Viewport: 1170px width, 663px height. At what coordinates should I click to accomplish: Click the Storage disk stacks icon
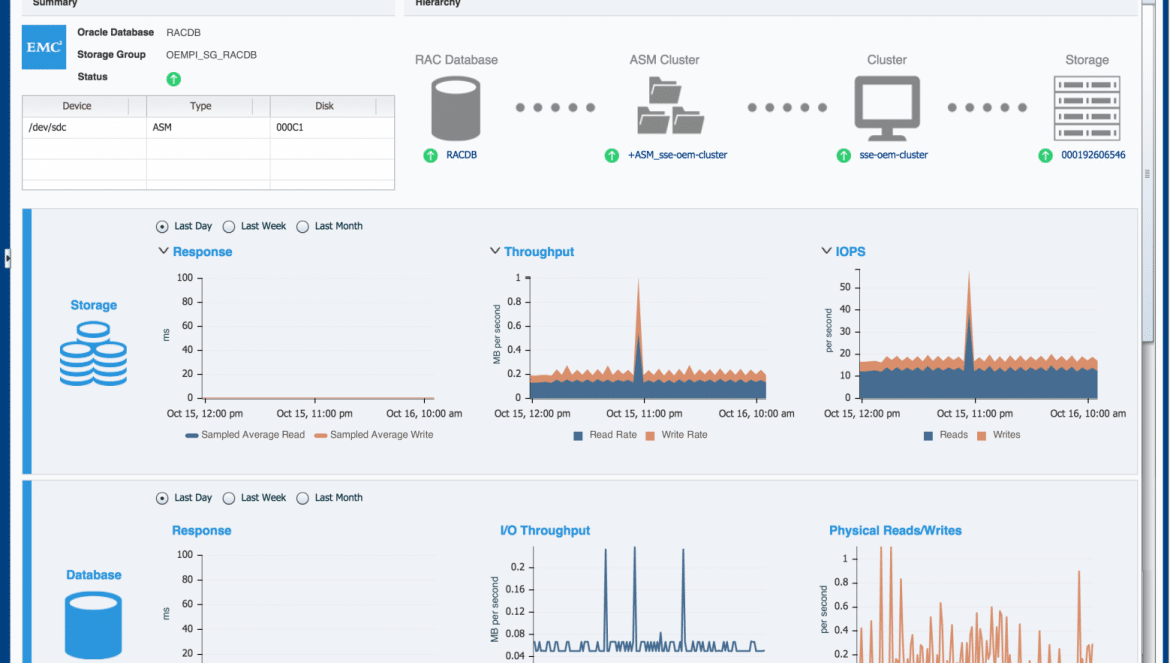pos(93,354)
